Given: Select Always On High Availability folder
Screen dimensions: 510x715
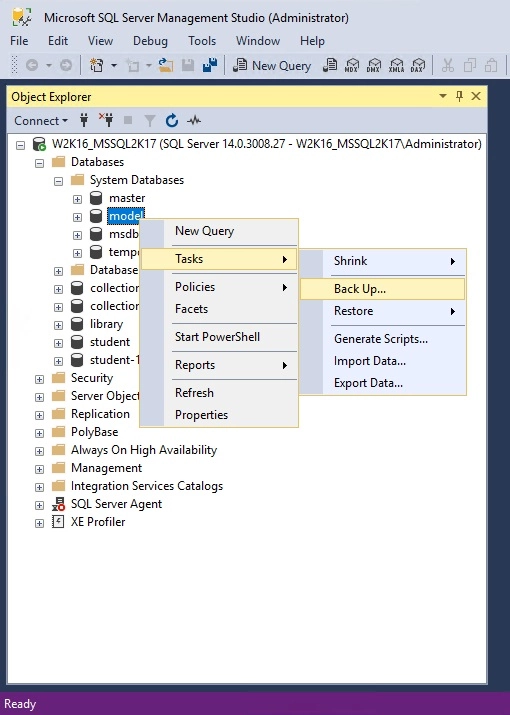Looking at the screenshot, I should 144,450.
